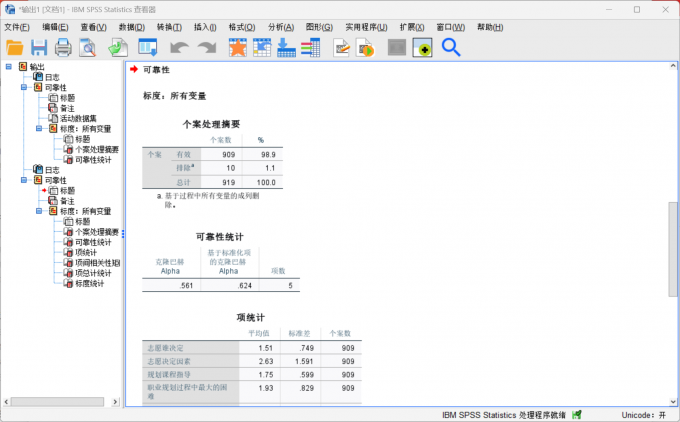Open the 转换(T) menu

click(169, 27)
